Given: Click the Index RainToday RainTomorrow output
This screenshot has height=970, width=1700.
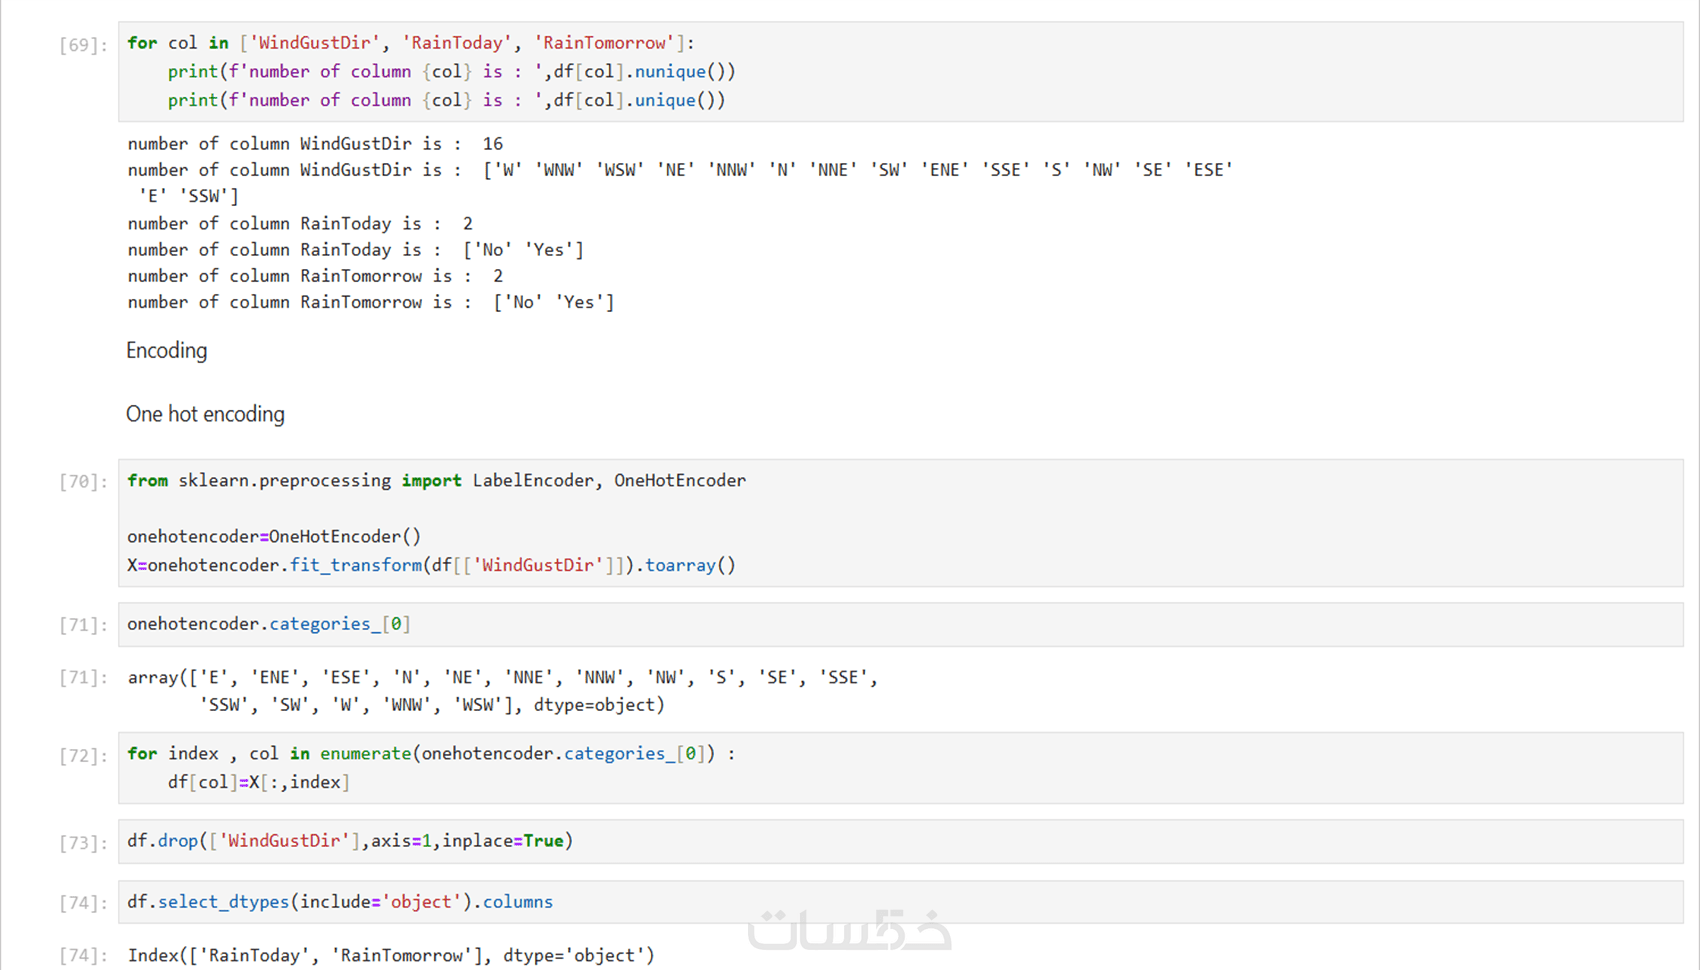Looking at the screenshot, I should click(391, 956).
